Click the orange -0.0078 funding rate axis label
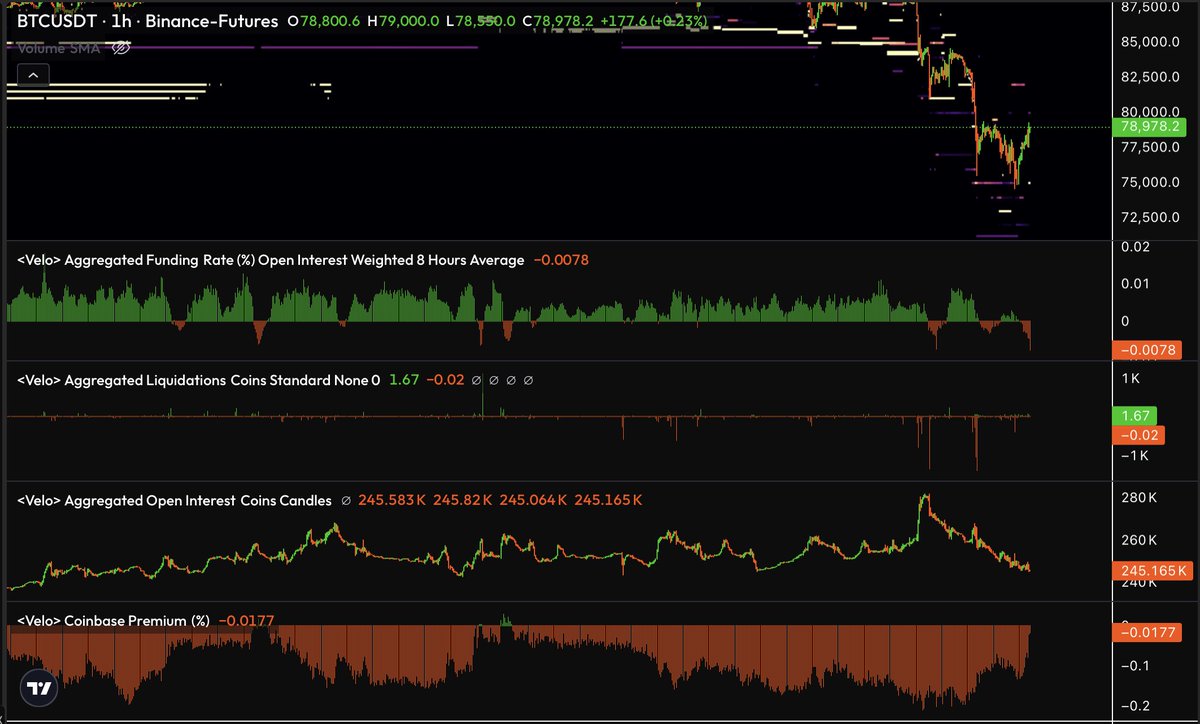1200x724 pixels. (x=1147, y=350)
